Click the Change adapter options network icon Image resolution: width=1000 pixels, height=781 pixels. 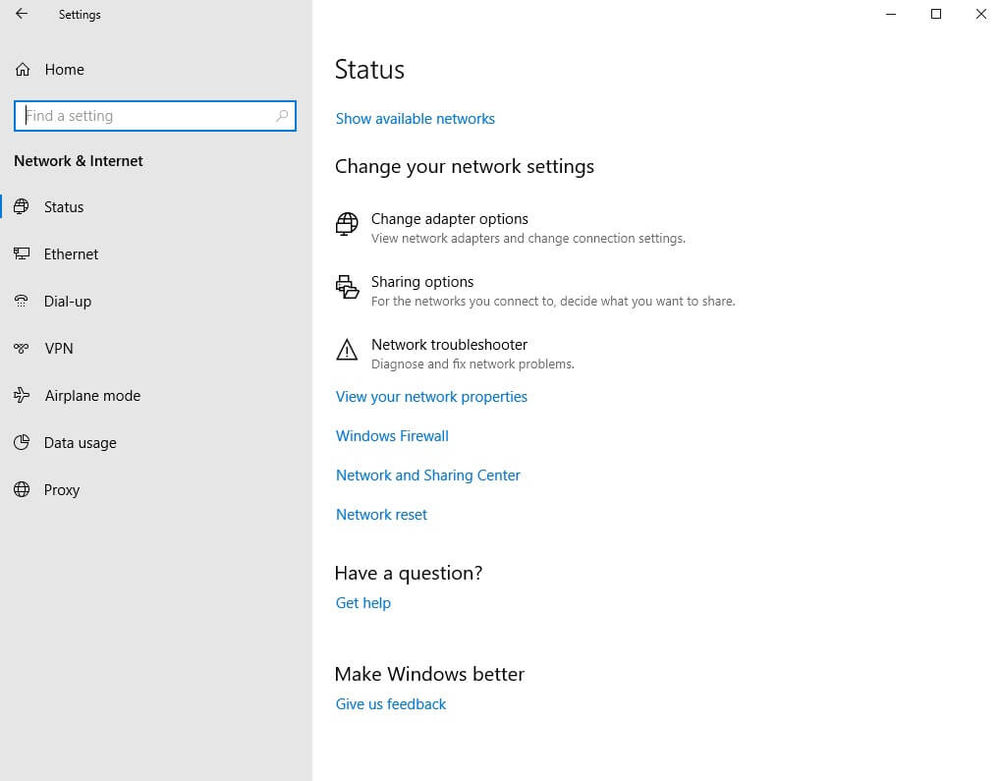point(347,224)
